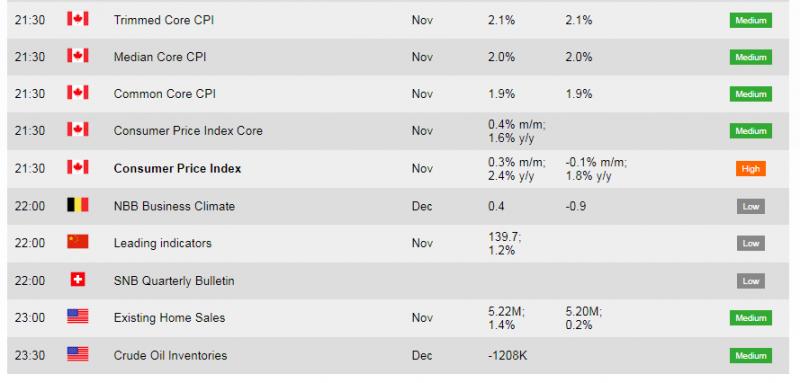The image size is (800, 383).
Task: Open the Existing Home Sales event
Action: pyautogui.click(x=169, y=318)
